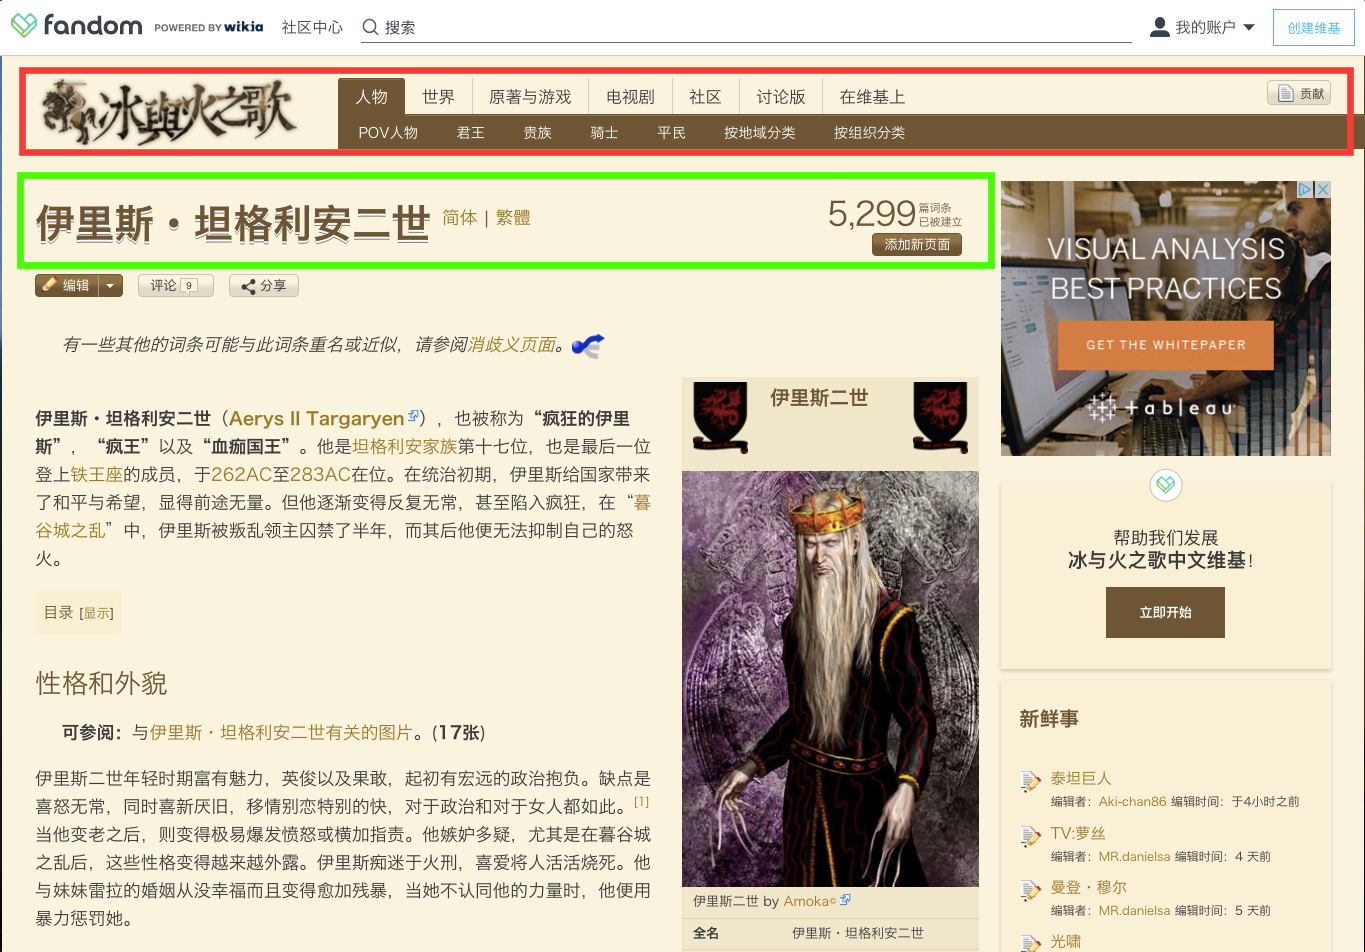Open the TV:萝丝 recent activity link
Screen dimensions: 1365x952
click(1078, 834)
